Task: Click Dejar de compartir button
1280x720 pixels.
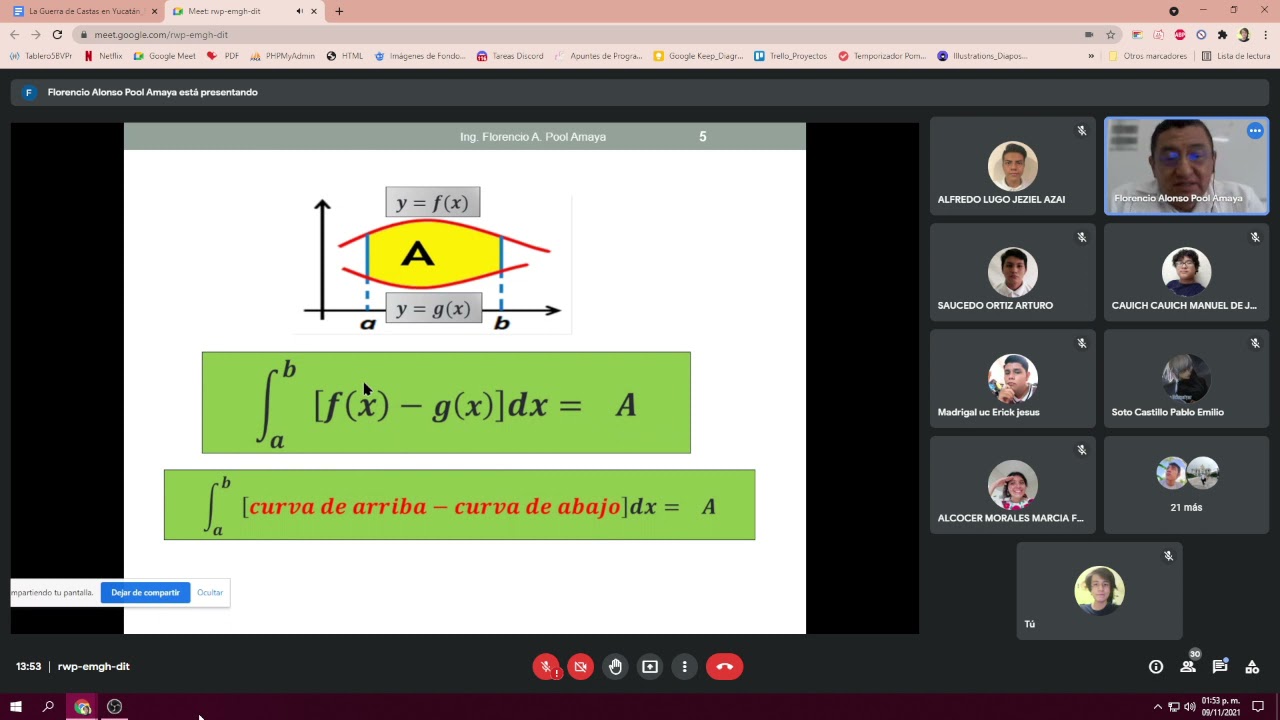Action: coord(145,593)
